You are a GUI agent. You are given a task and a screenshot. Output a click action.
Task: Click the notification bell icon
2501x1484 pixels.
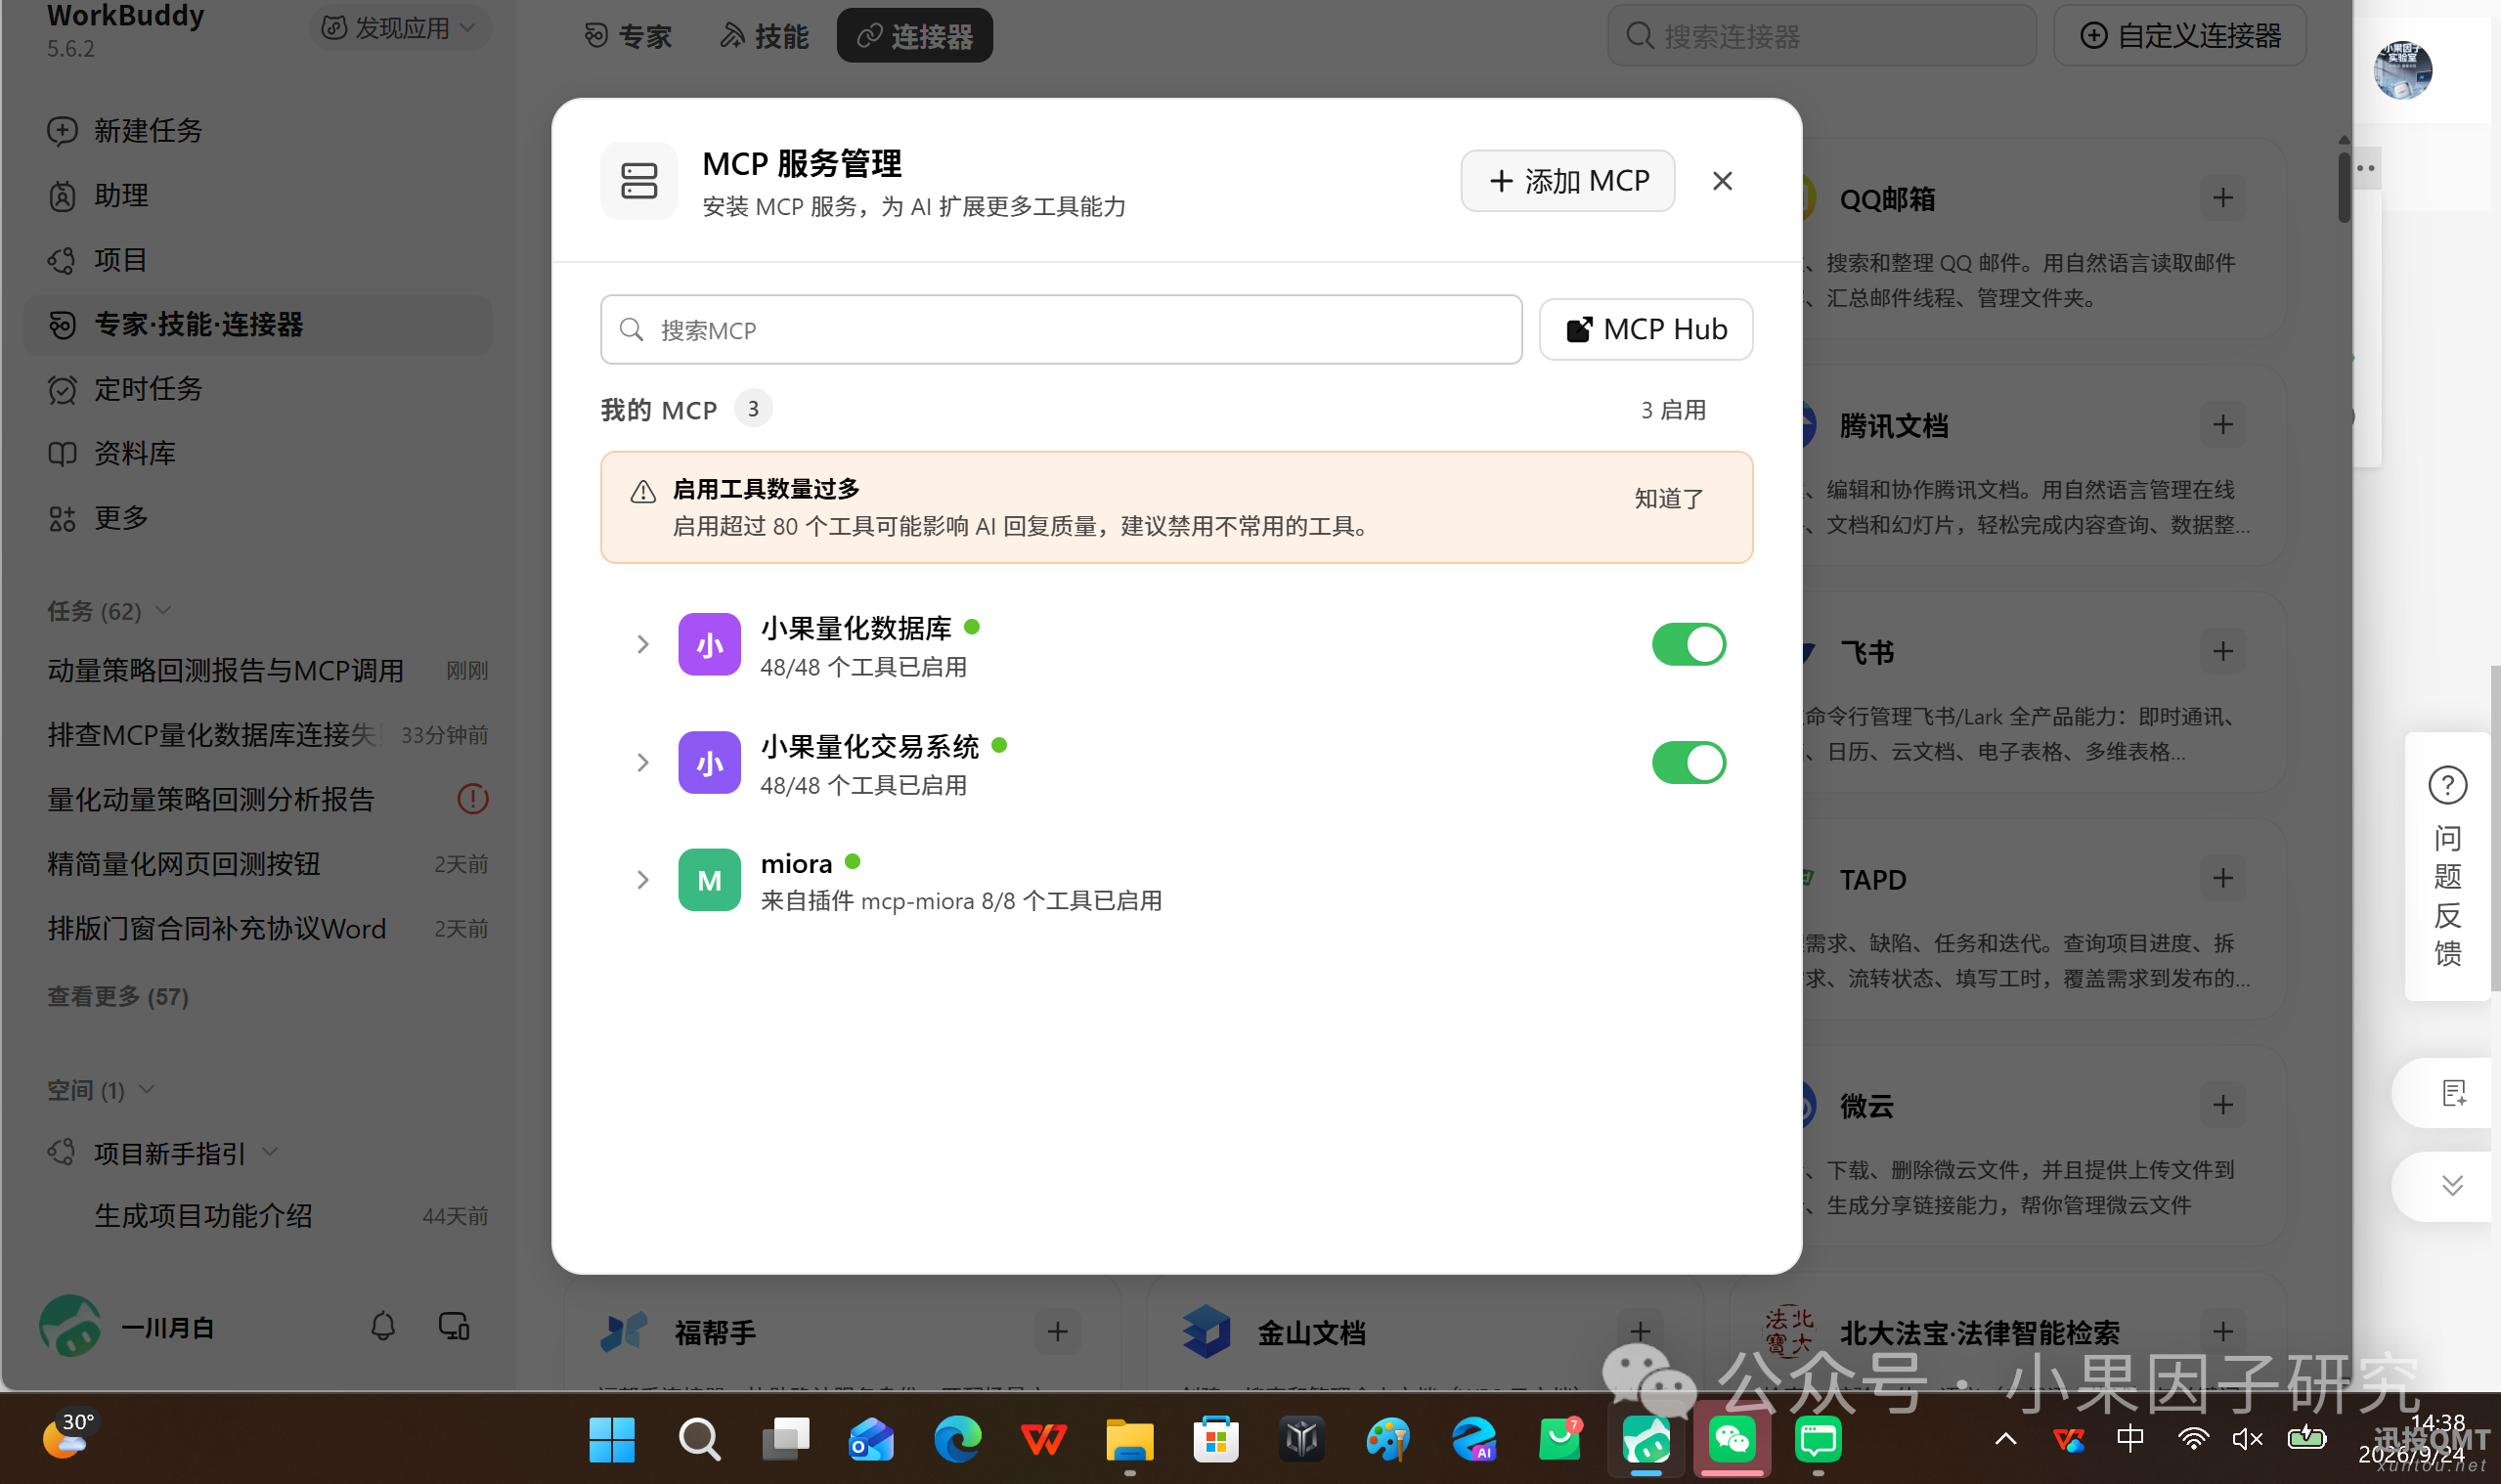[383, 1327]
